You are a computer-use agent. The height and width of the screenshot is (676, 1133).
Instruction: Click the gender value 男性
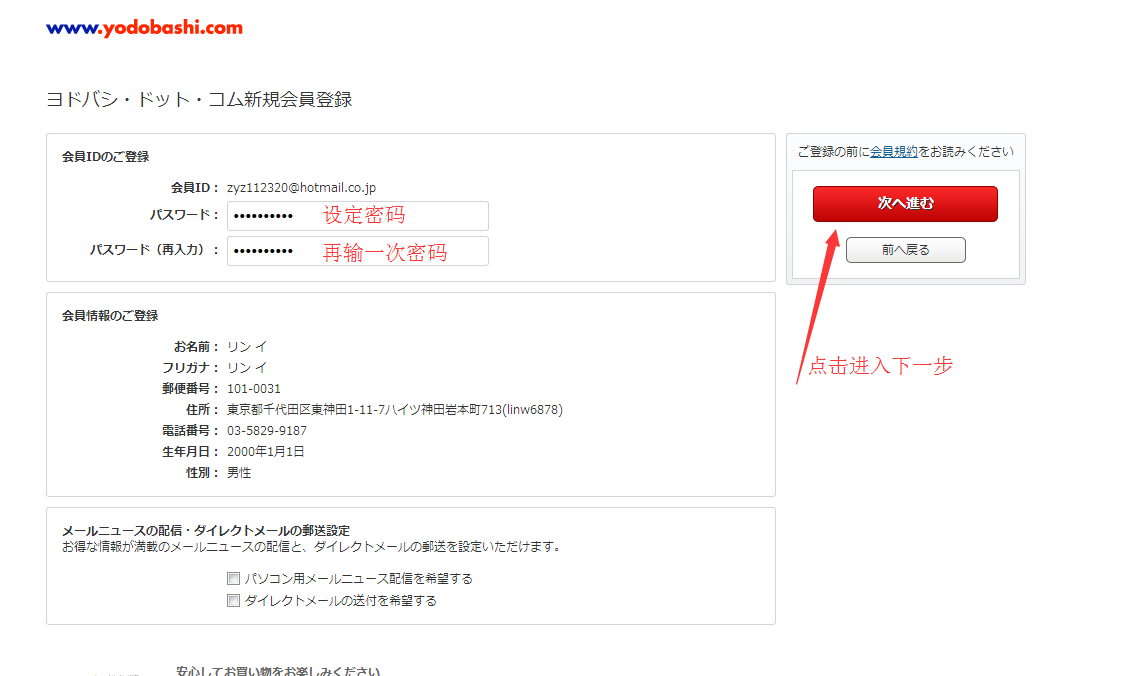[x=239, y=472]
